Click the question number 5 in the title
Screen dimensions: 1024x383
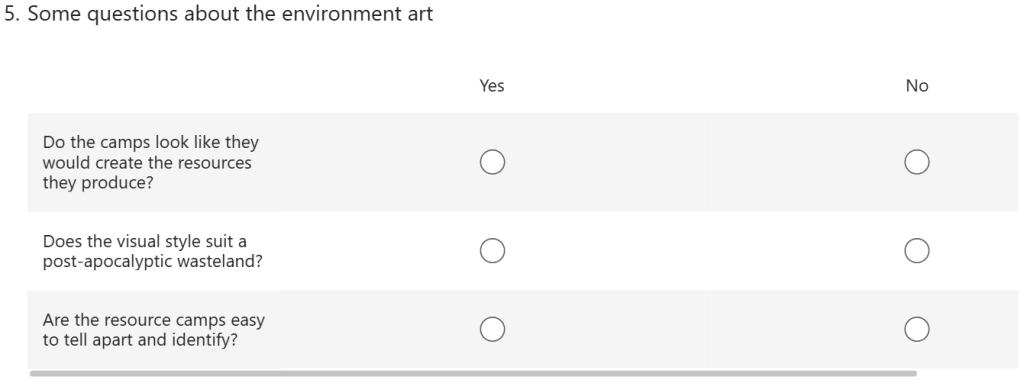11,14
